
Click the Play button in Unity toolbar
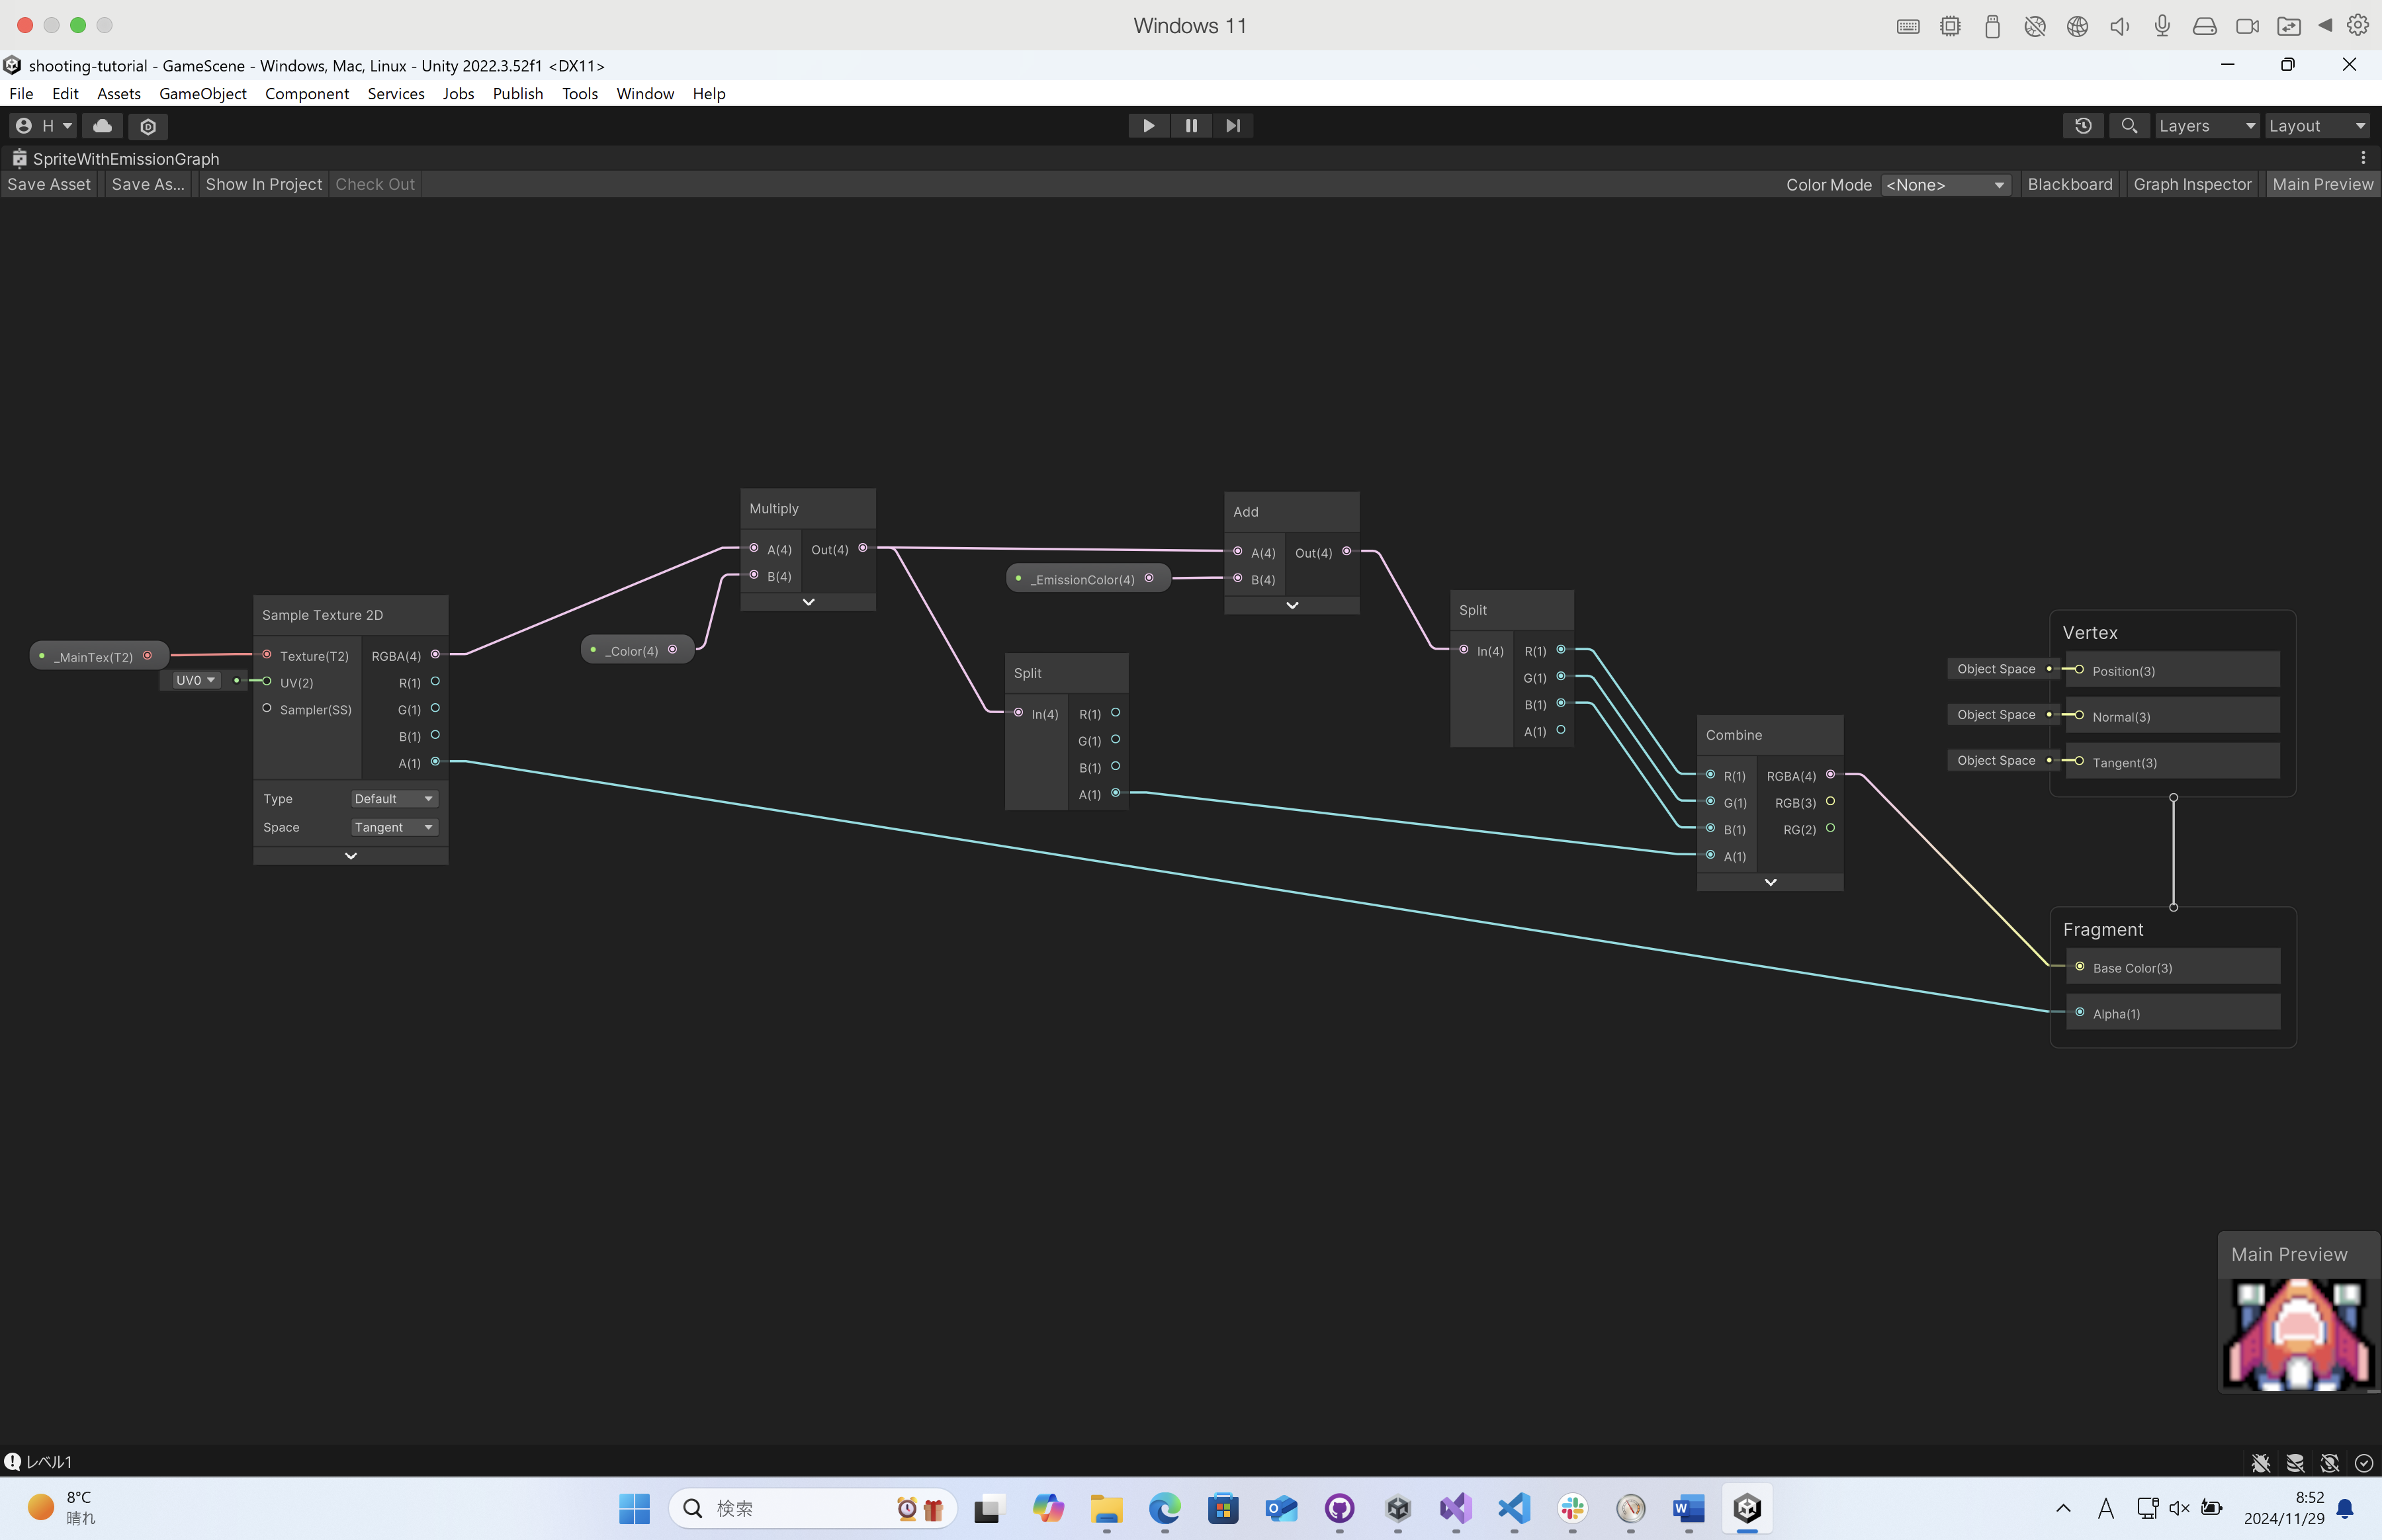(1148, 126)
